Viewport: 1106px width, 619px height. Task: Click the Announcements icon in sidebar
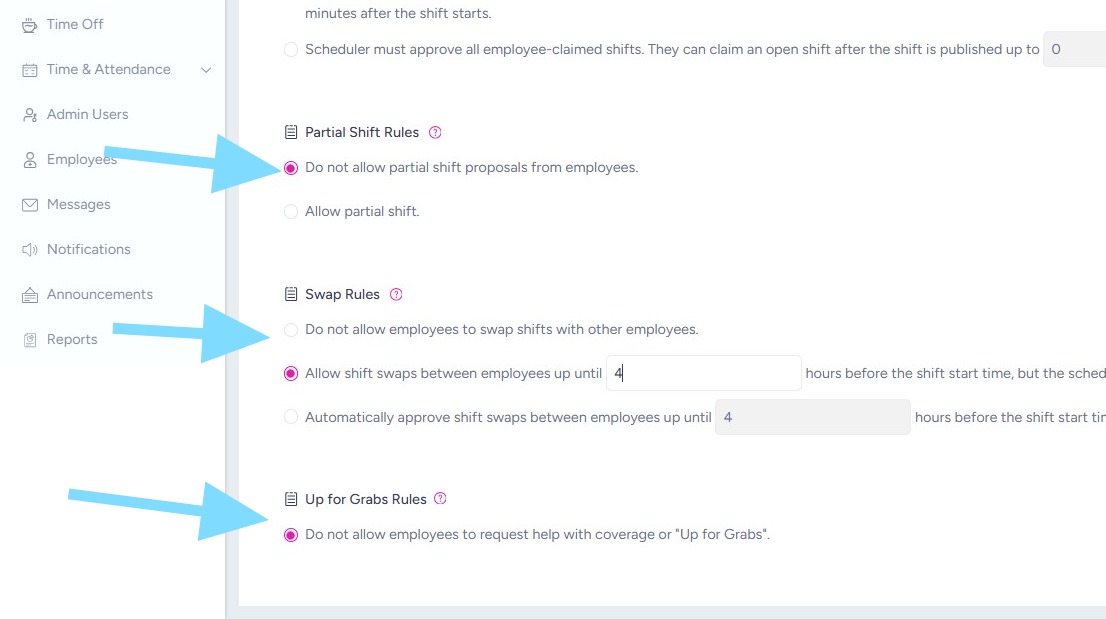[29, 295]
